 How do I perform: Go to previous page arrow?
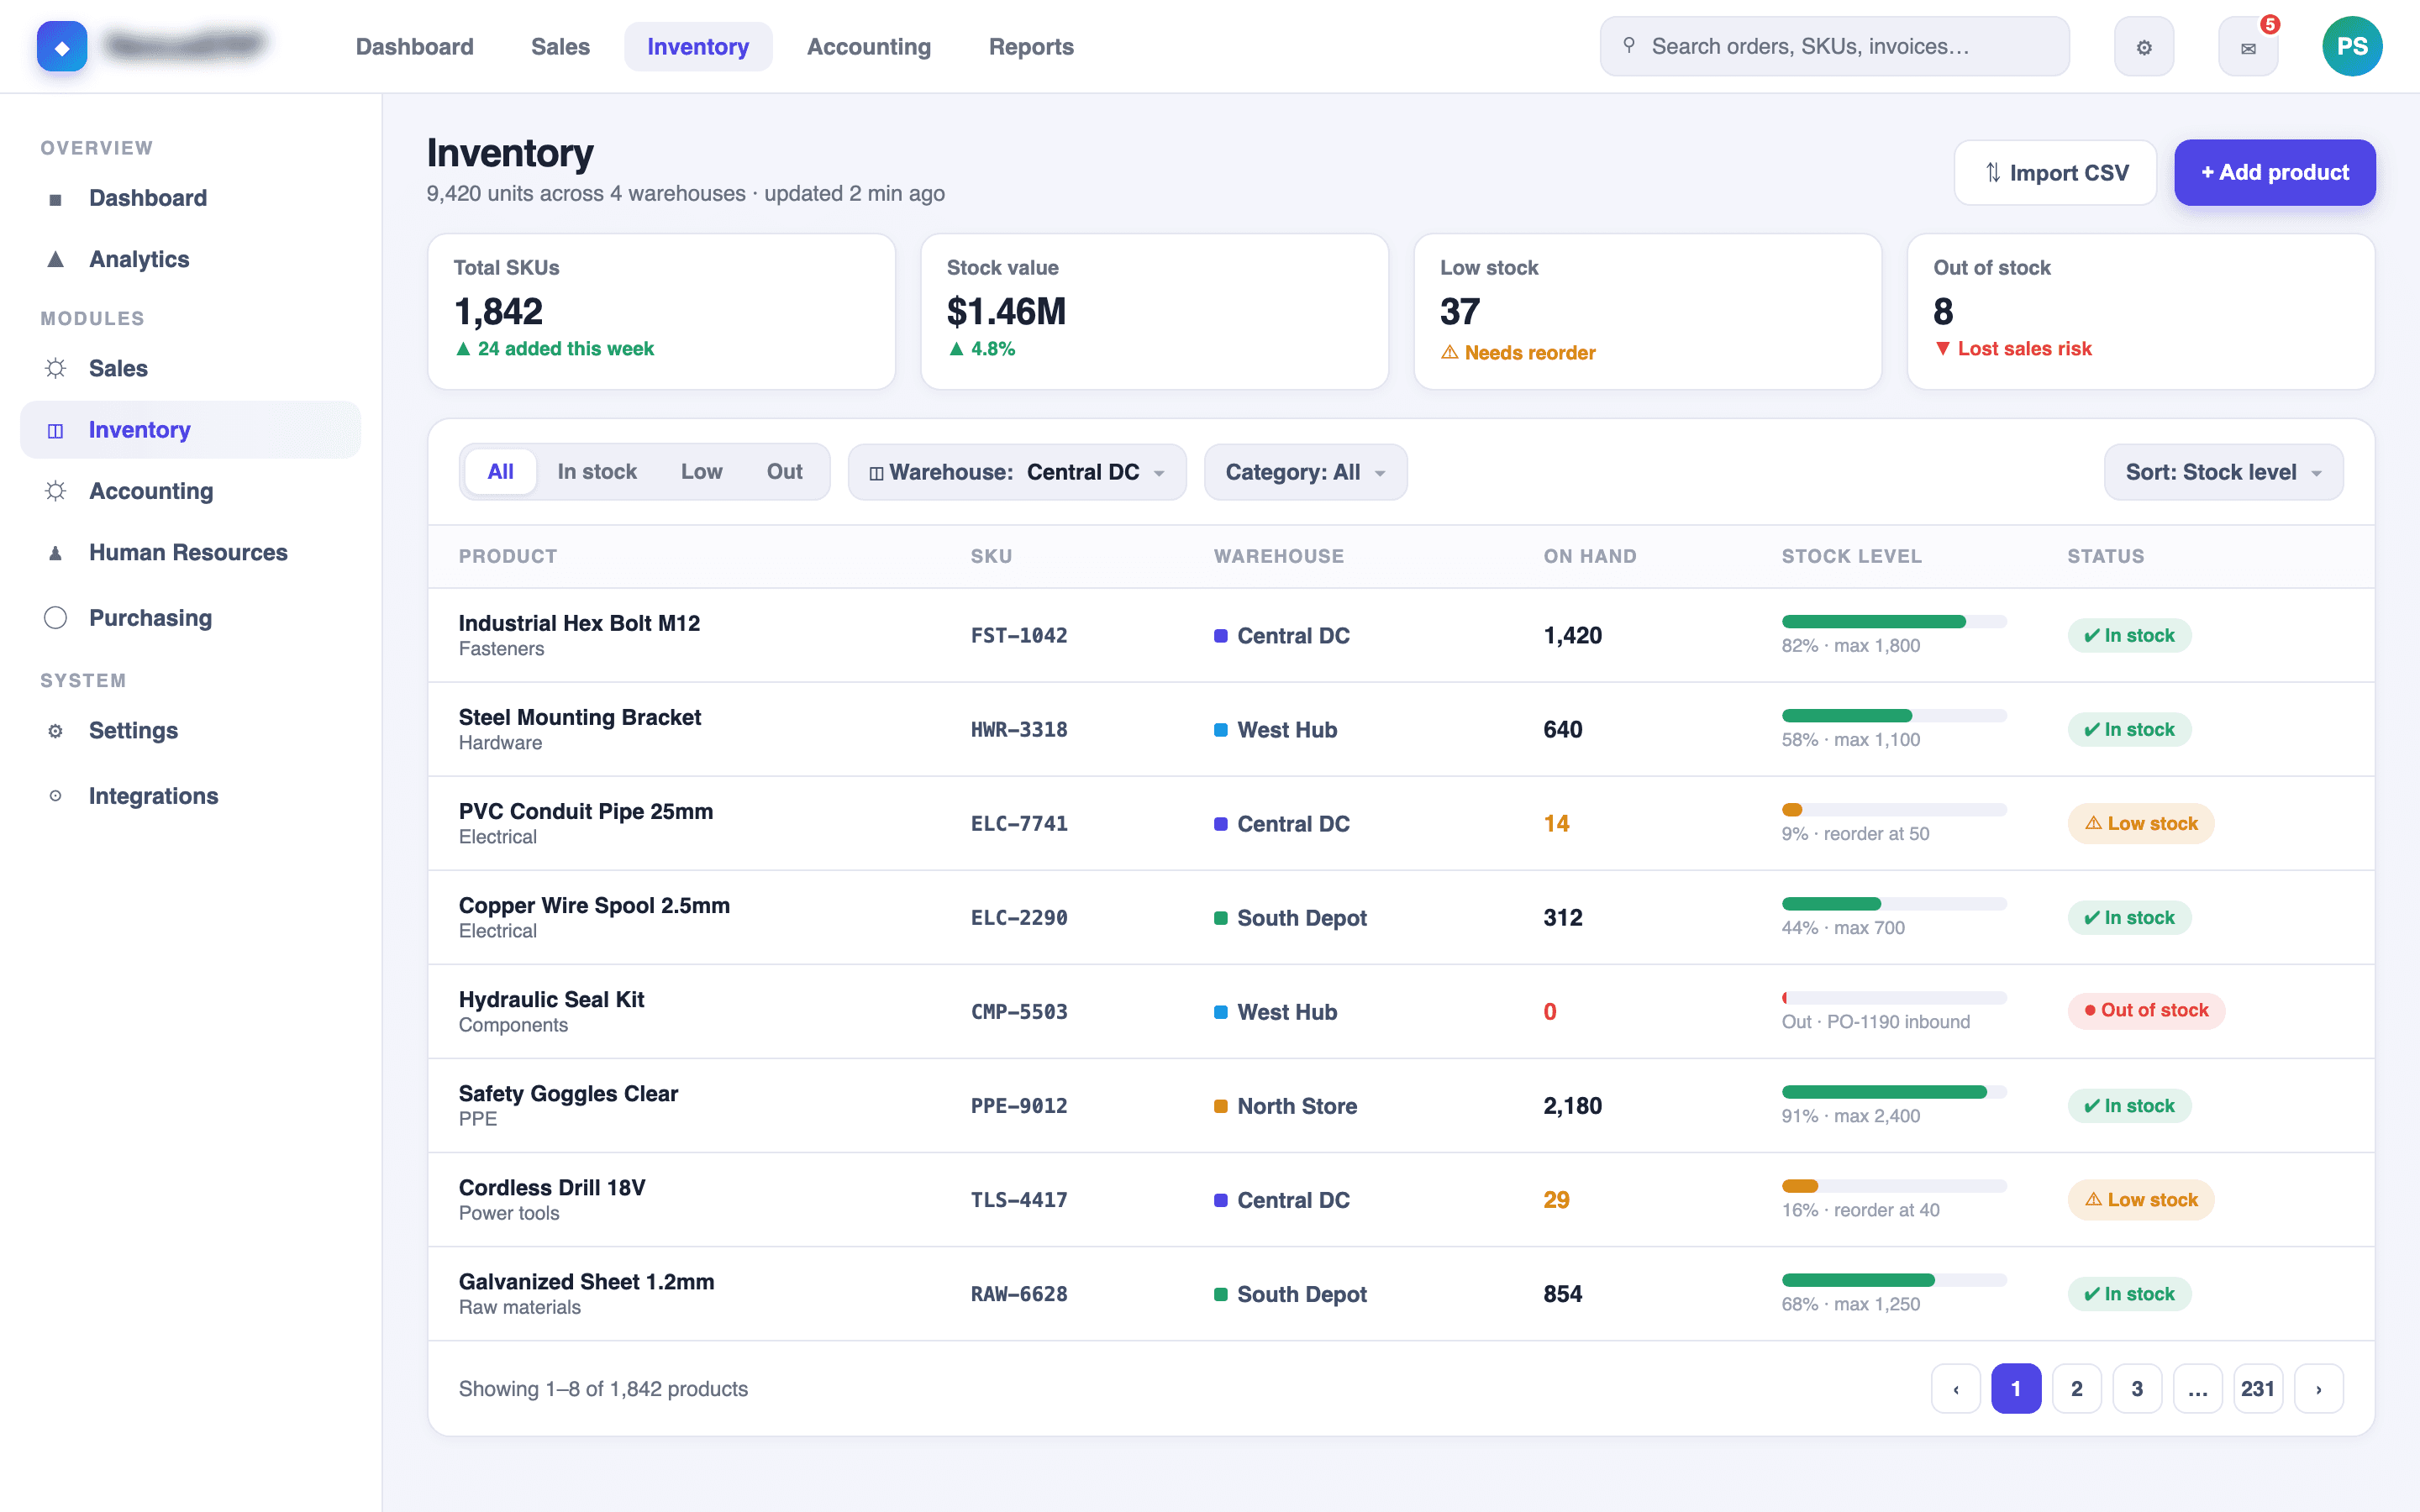coord(1956,1389)
